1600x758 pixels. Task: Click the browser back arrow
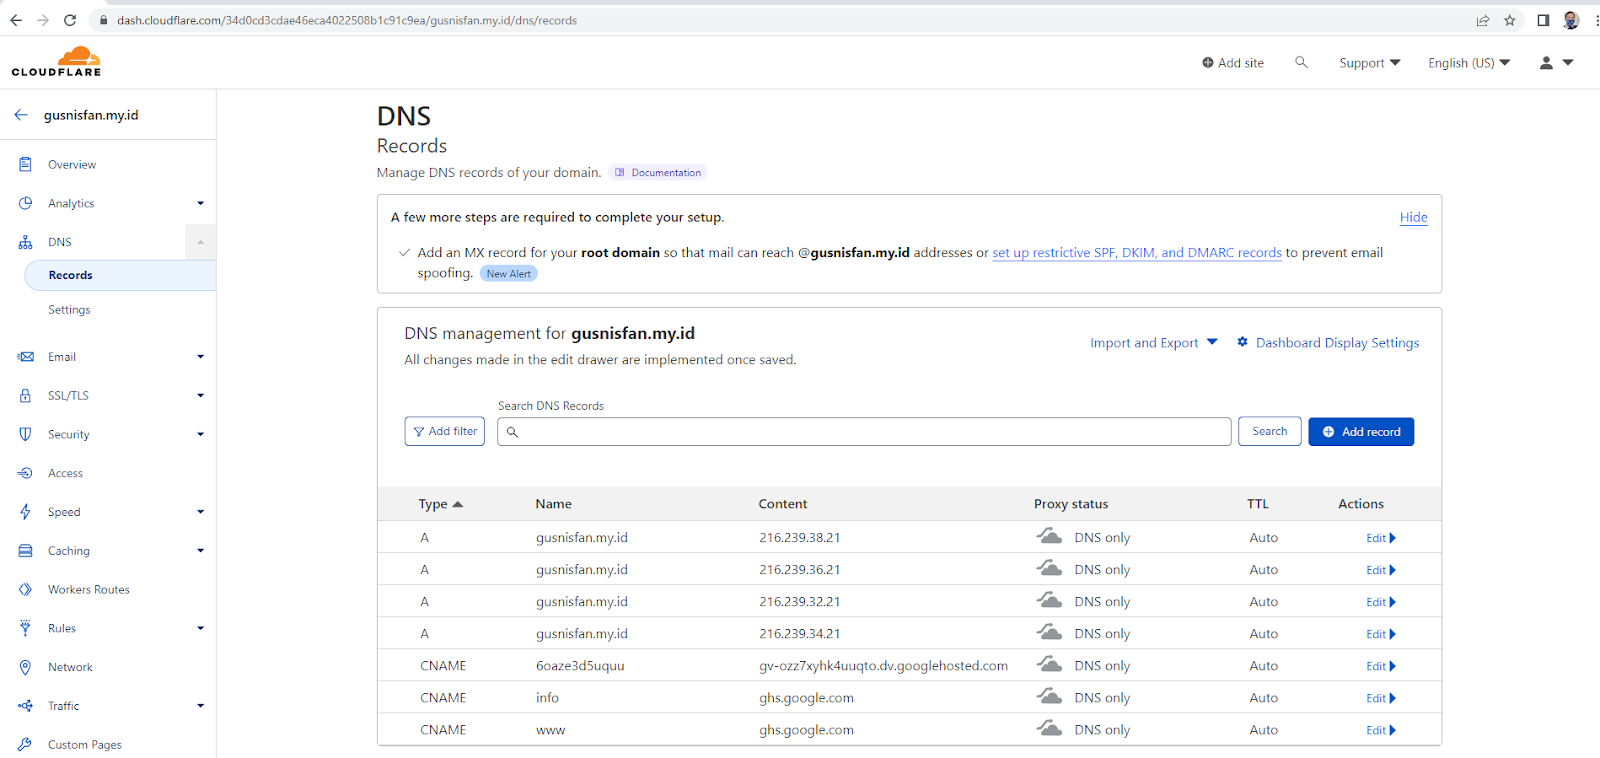click(16, 20)
